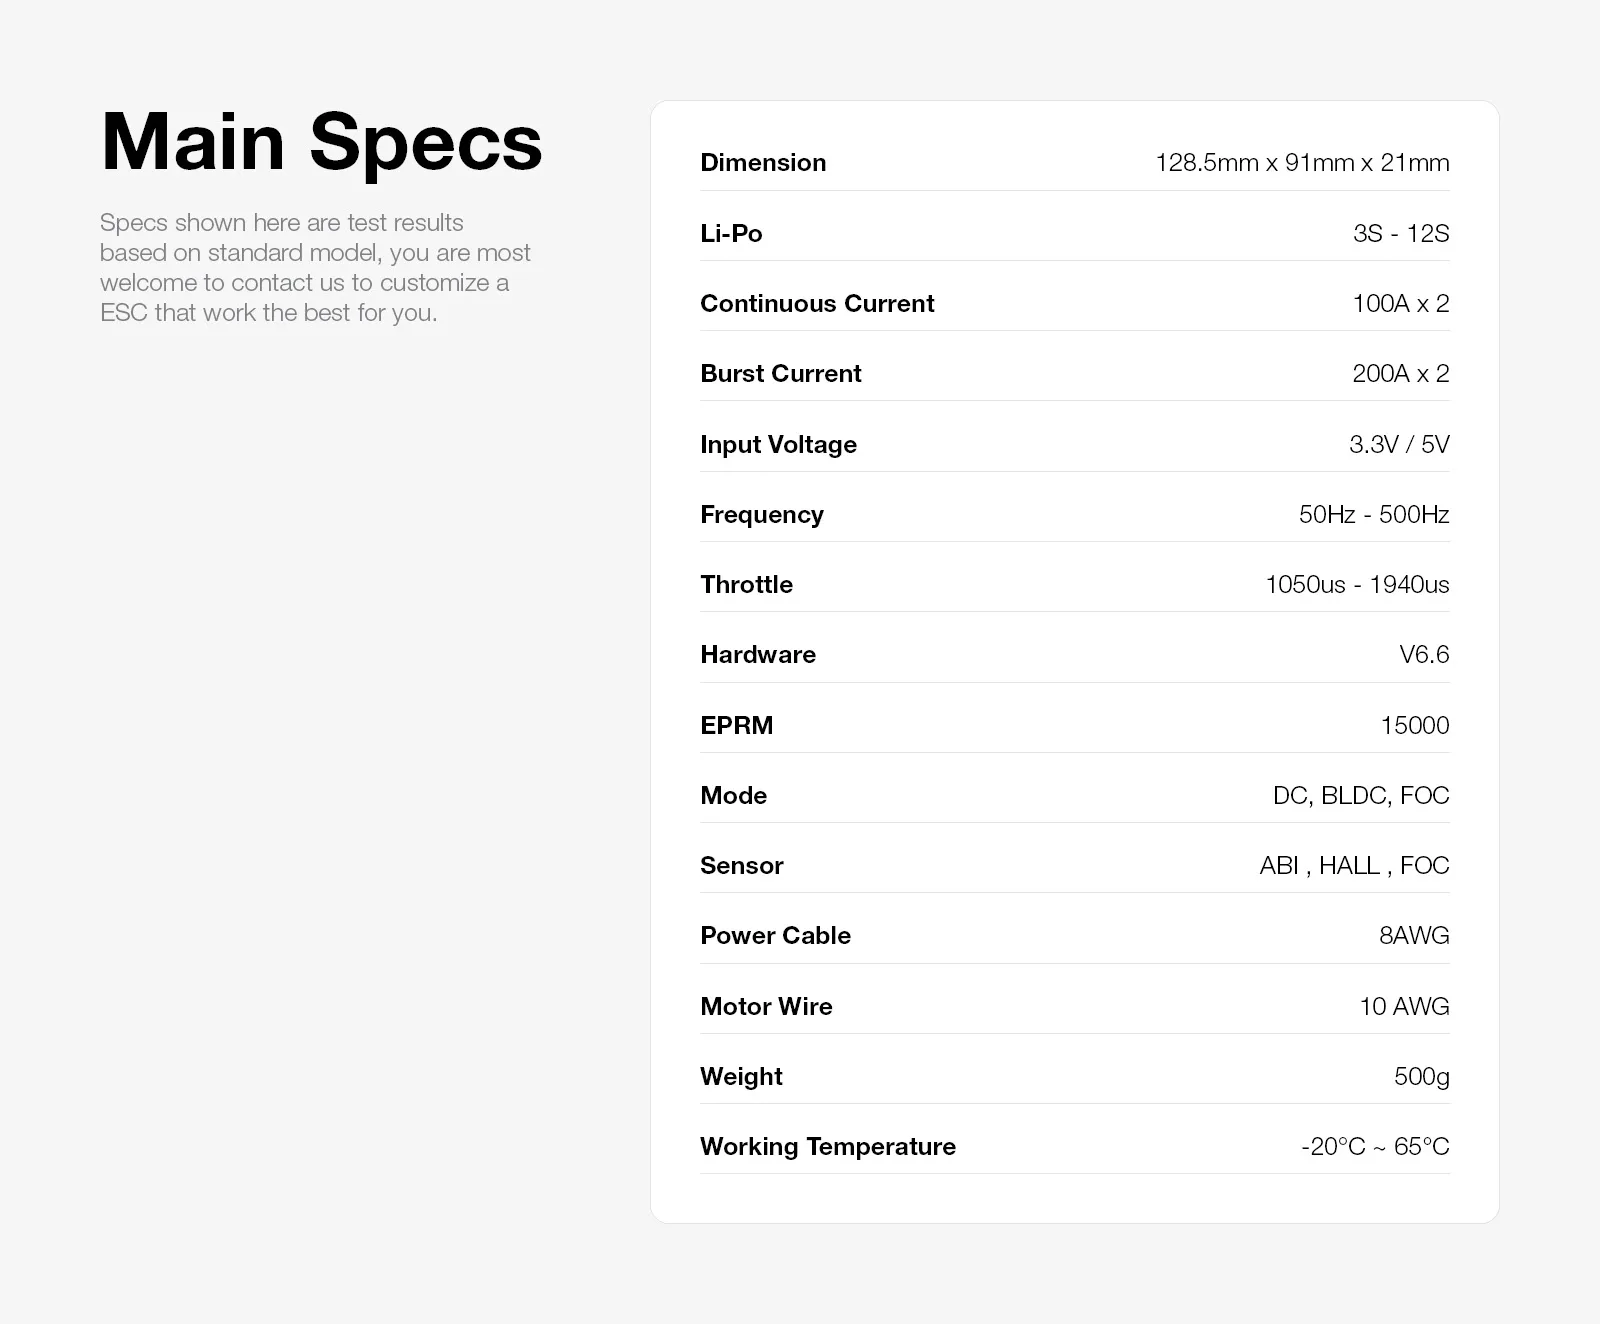1600x1324 pixels.
Task: Select the Dimension row label
Action: (763, 163)
